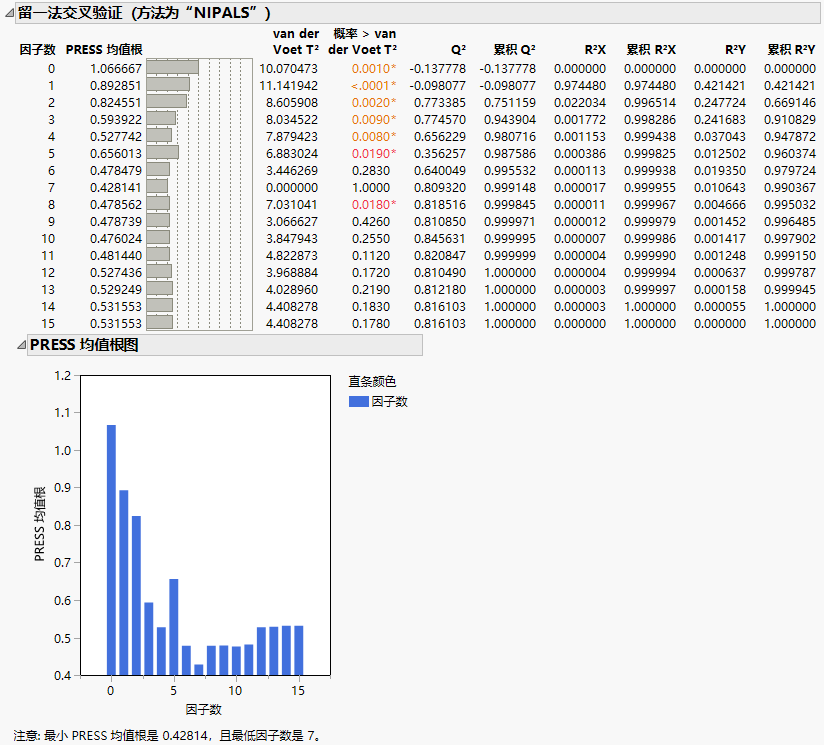Select the 累积 R²Y column header
The image size is (824, 745).
(790, 49)
